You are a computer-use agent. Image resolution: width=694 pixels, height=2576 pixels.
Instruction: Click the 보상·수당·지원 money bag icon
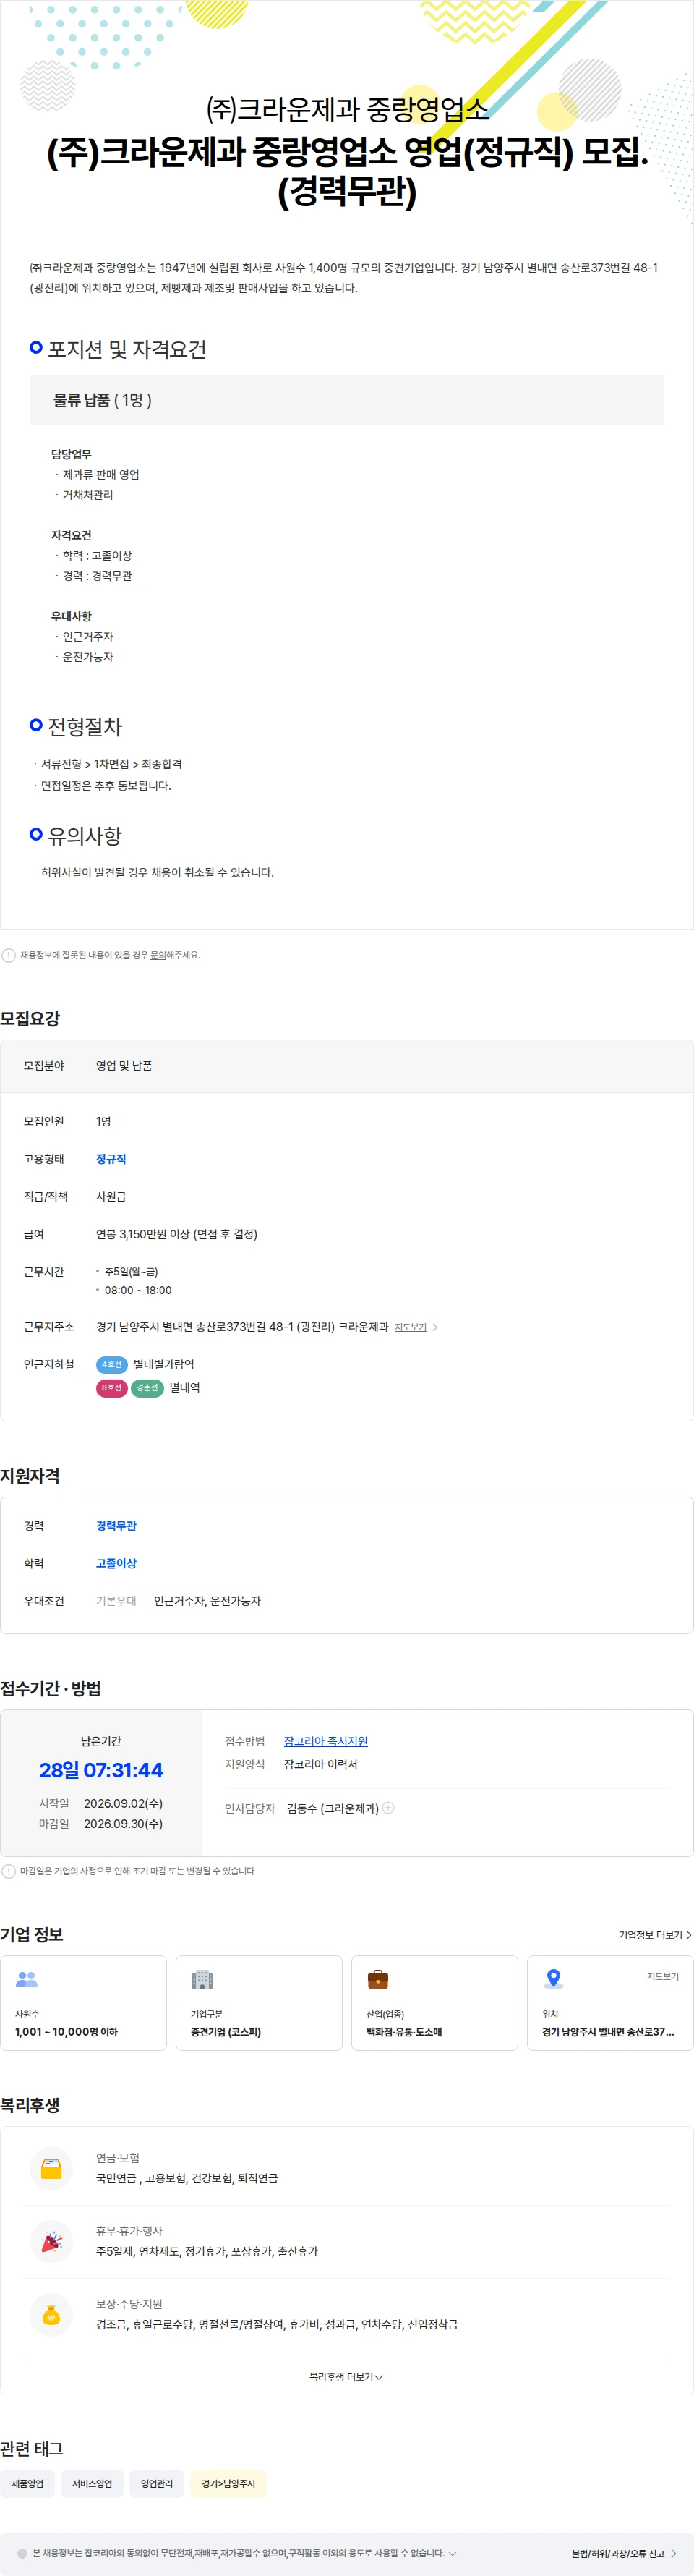tap(51, 2314)
